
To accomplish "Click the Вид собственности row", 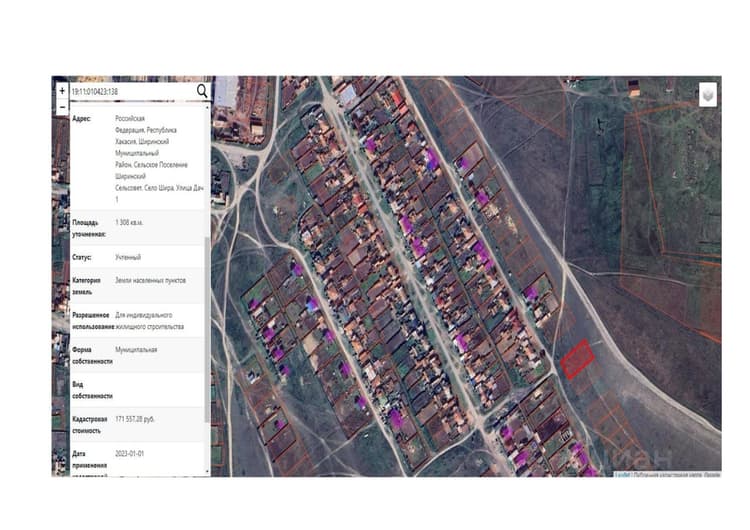I will [x=137, y=390].
